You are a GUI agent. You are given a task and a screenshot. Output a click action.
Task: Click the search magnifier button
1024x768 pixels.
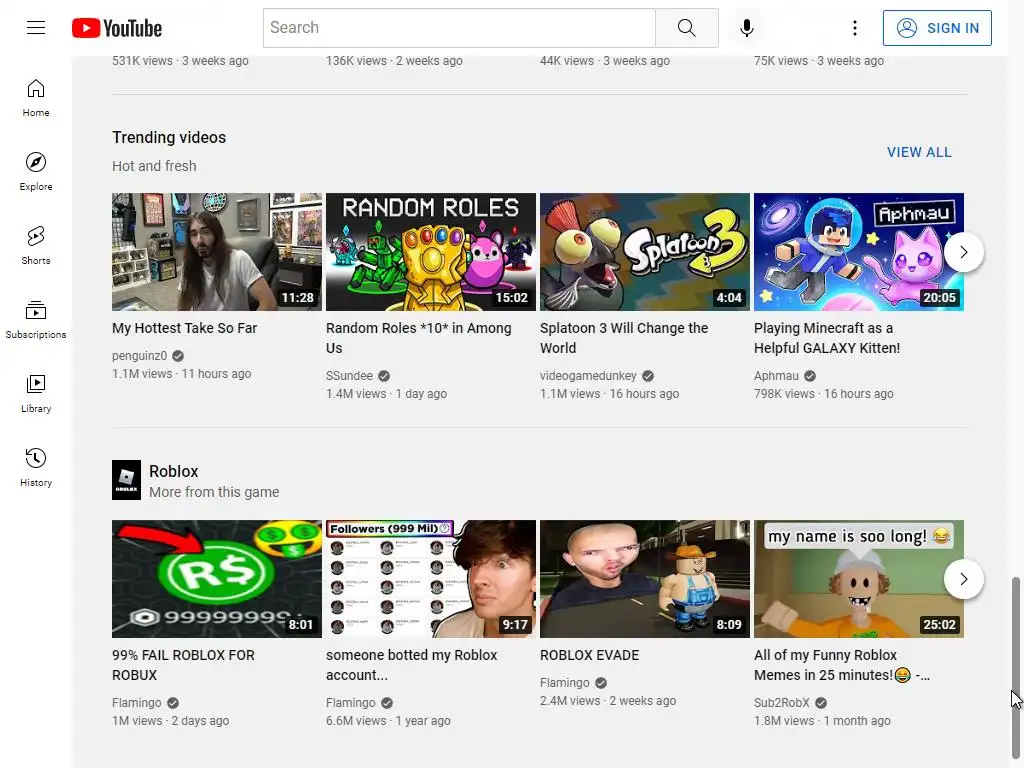pyautogui.click(x=686, y=28)
